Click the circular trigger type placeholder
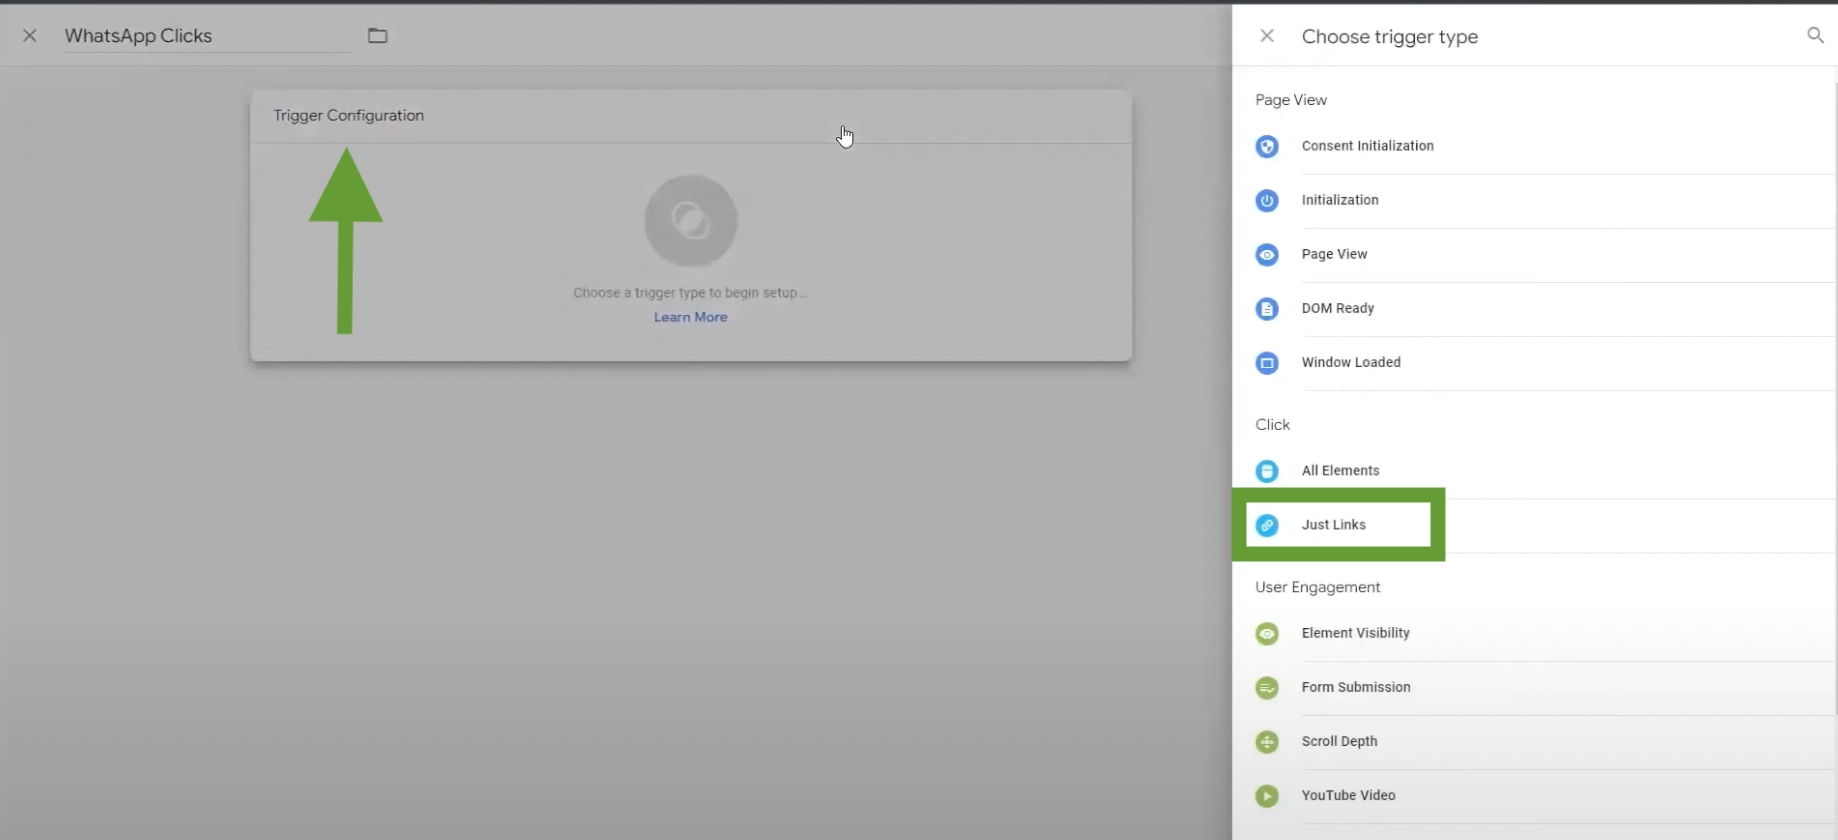The height and width of the screenshot is (840, 1838). tap(691, 221)
